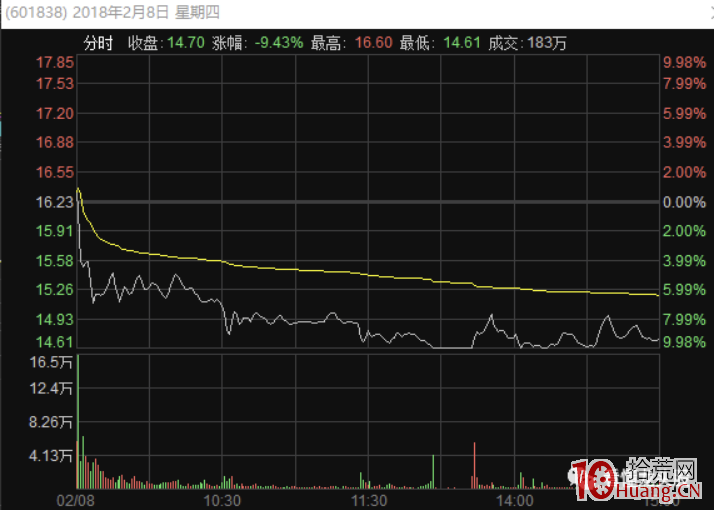
Task: Click the tall red volume bar after 11:30
Action: pos(474,465)
